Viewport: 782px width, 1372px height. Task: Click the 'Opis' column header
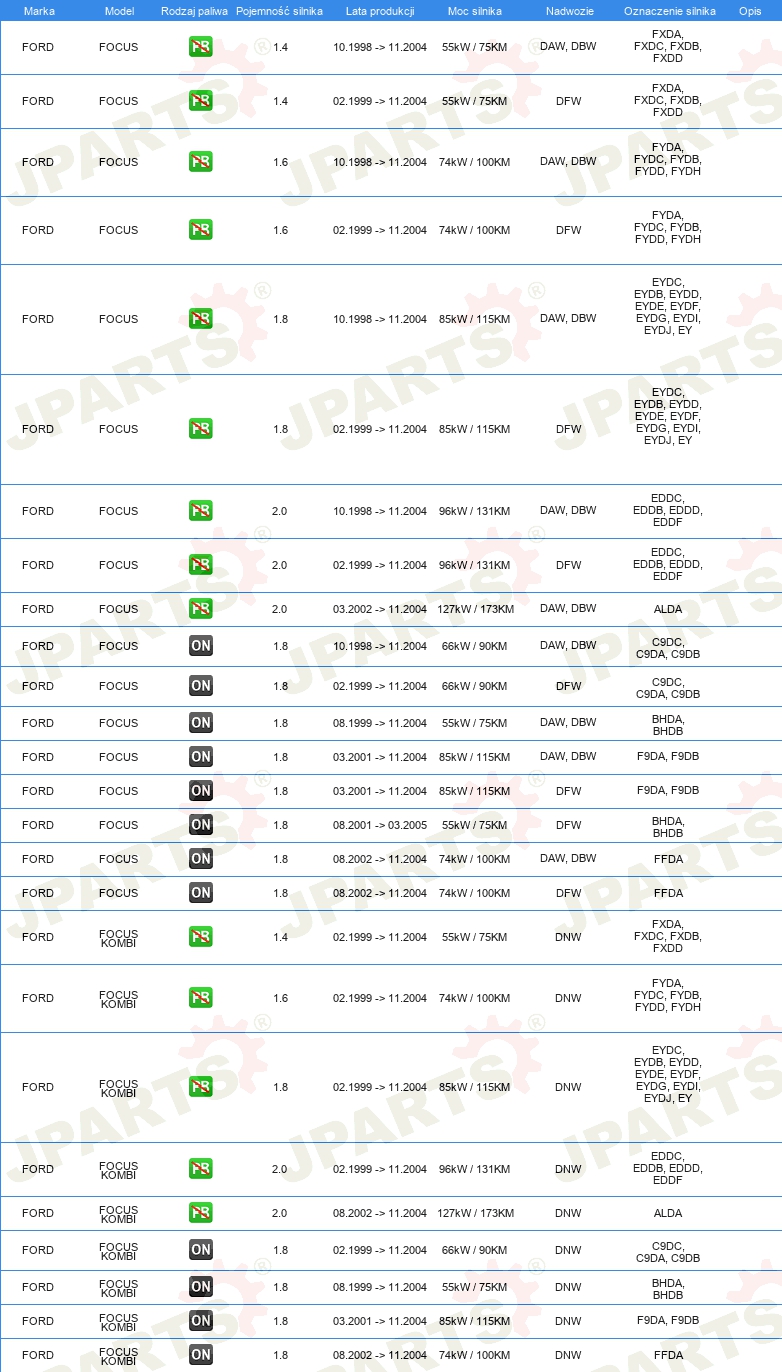[749, 11]
